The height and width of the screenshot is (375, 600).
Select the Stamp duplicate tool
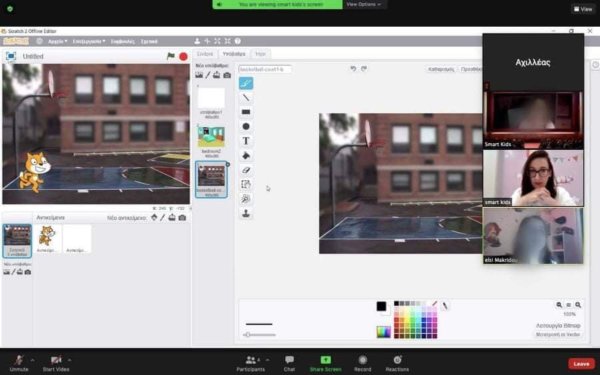[246, 214]
